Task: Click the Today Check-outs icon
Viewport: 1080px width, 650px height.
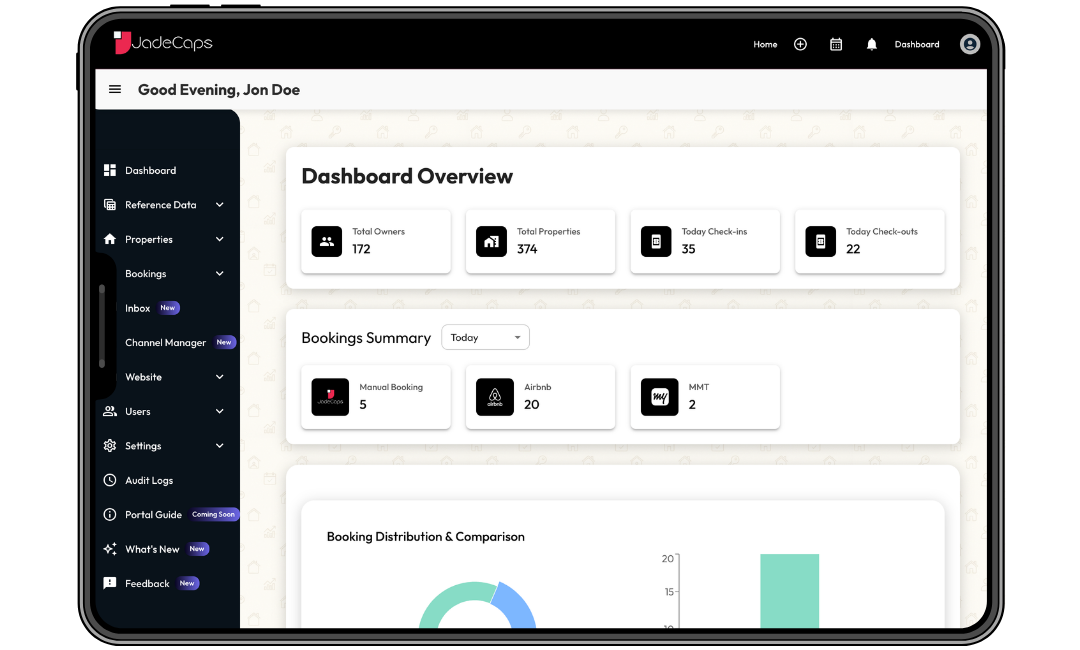Action: (820, 242)
